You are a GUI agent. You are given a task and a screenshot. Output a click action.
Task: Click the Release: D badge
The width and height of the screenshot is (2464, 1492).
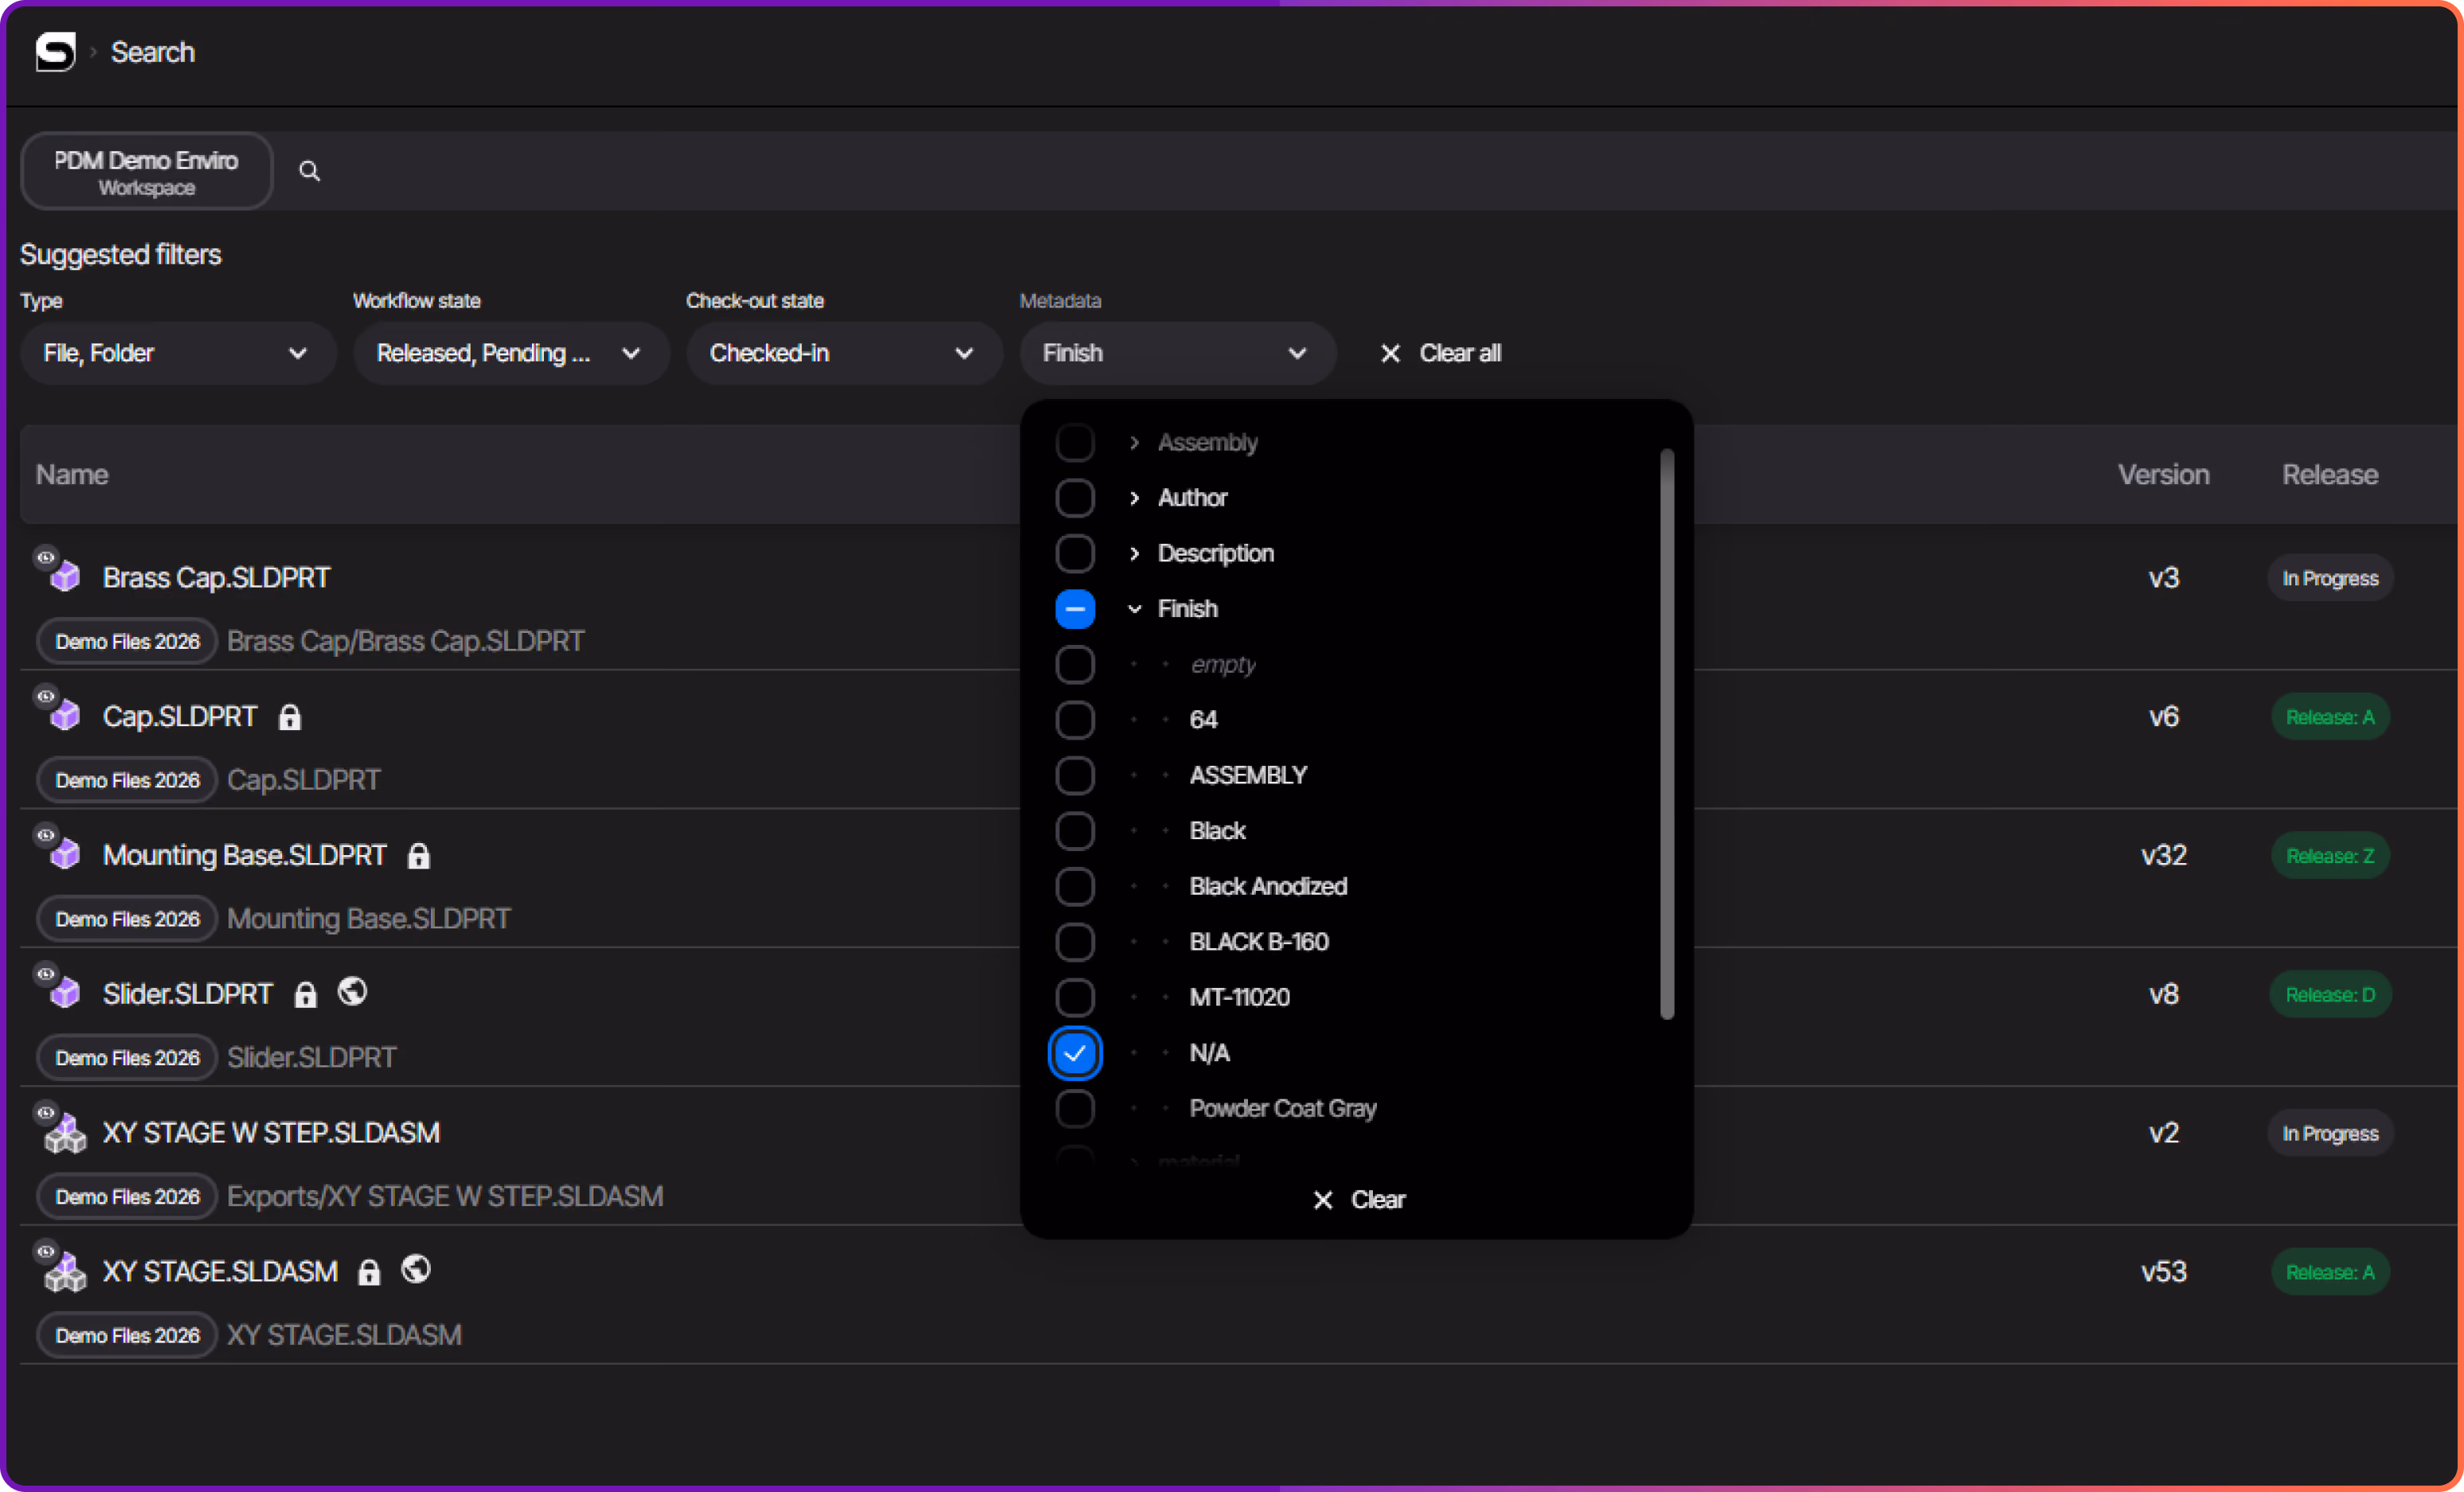click(2330, 995)
